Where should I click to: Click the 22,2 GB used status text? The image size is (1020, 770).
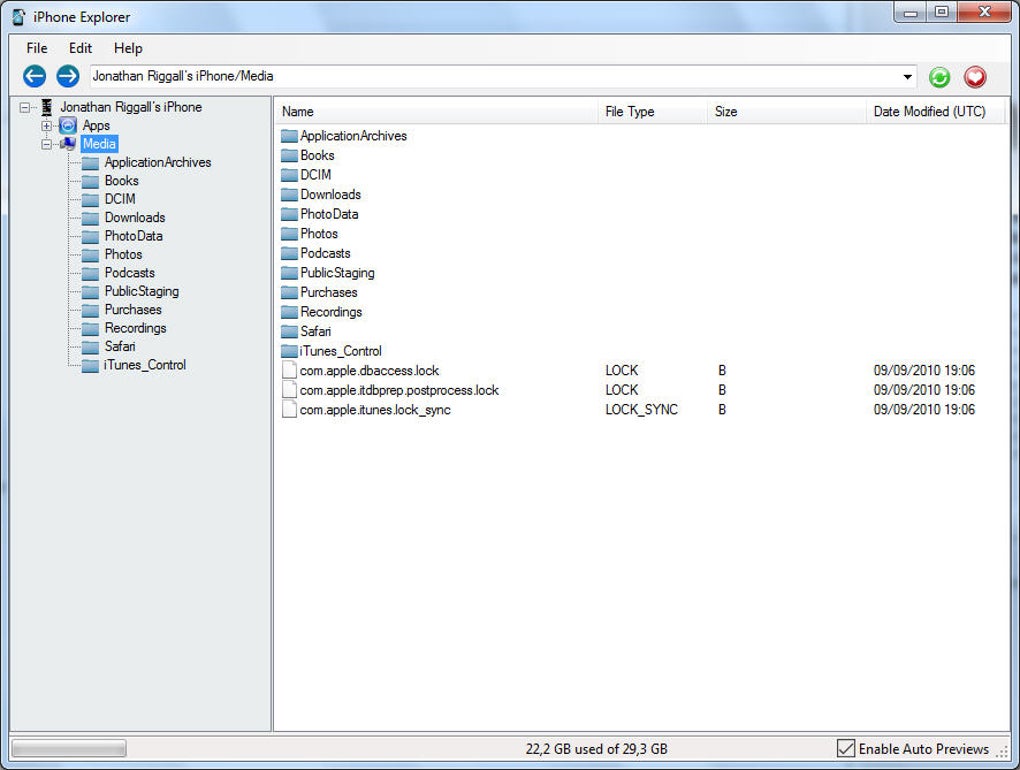[x=597, y=749]
